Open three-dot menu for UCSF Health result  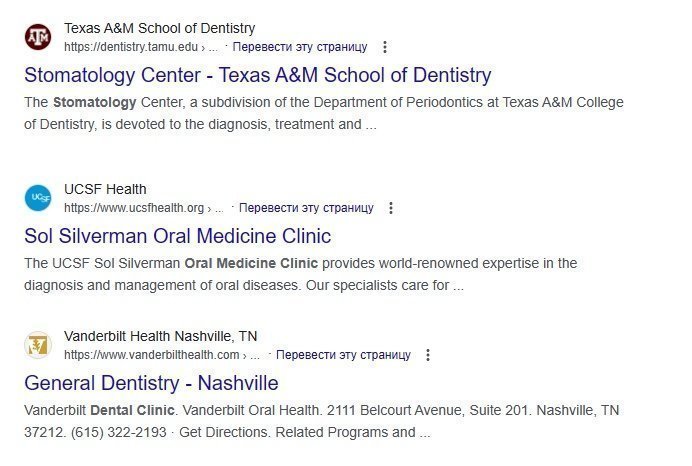(391, 208)
